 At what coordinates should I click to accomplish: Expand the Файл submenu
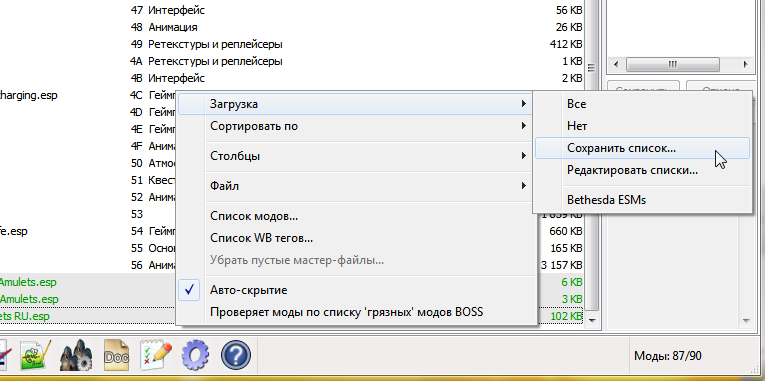tap(356, 186)
